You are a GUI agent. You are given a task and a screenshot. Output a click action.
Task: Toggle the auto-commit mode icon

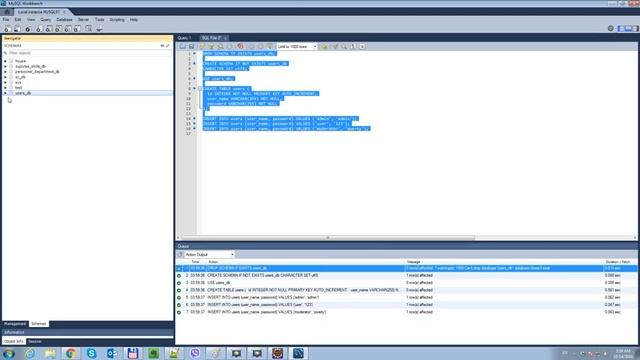(269, 47)
